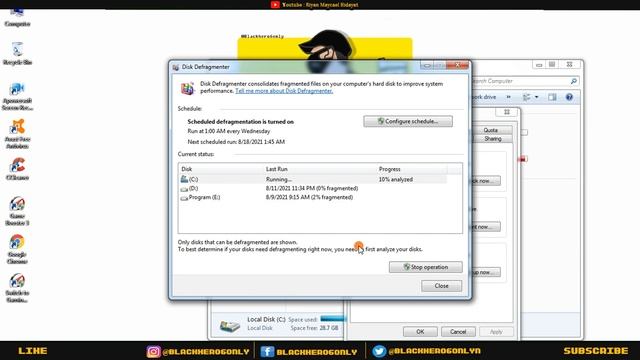640x360 pixels.
Task: Click the Facebook icon in bottom banner
Action: point(267,351)
